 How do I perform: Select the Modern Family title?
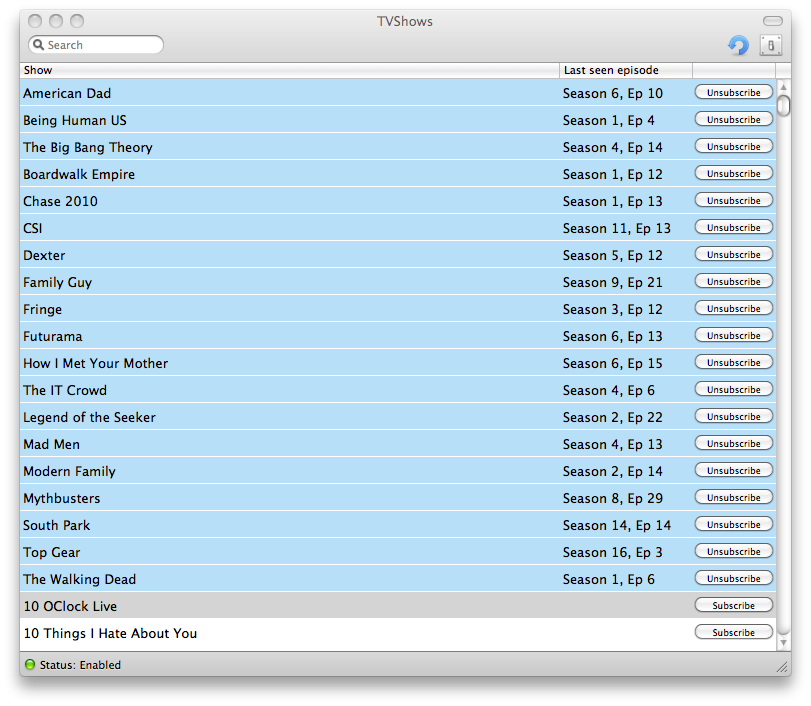tap(69, 471)
